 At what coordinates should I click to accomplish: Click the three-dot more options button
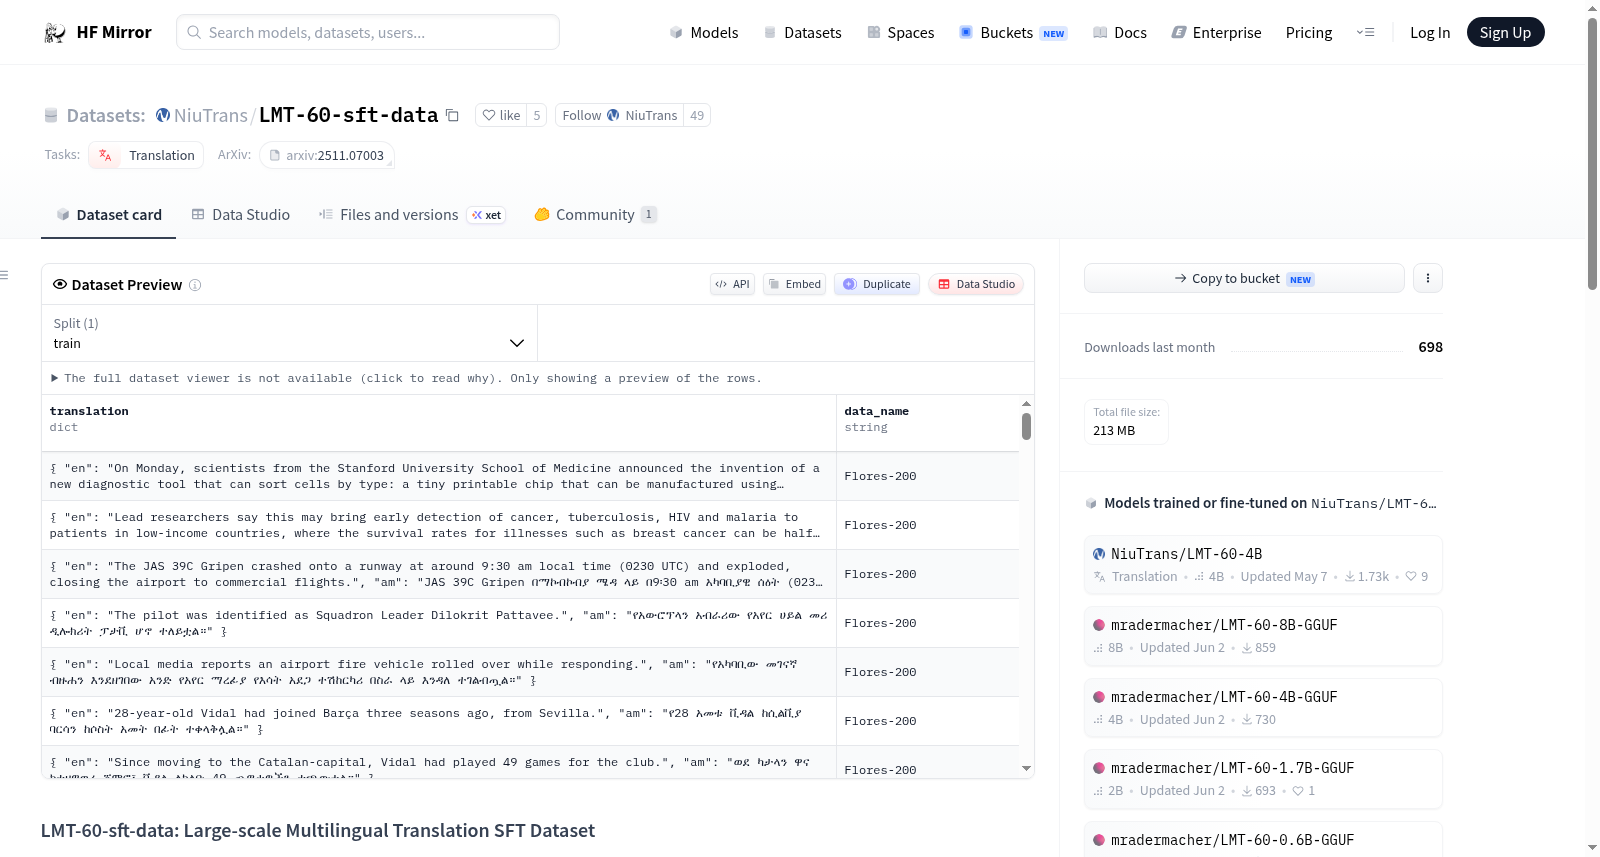click(1428, 278)
